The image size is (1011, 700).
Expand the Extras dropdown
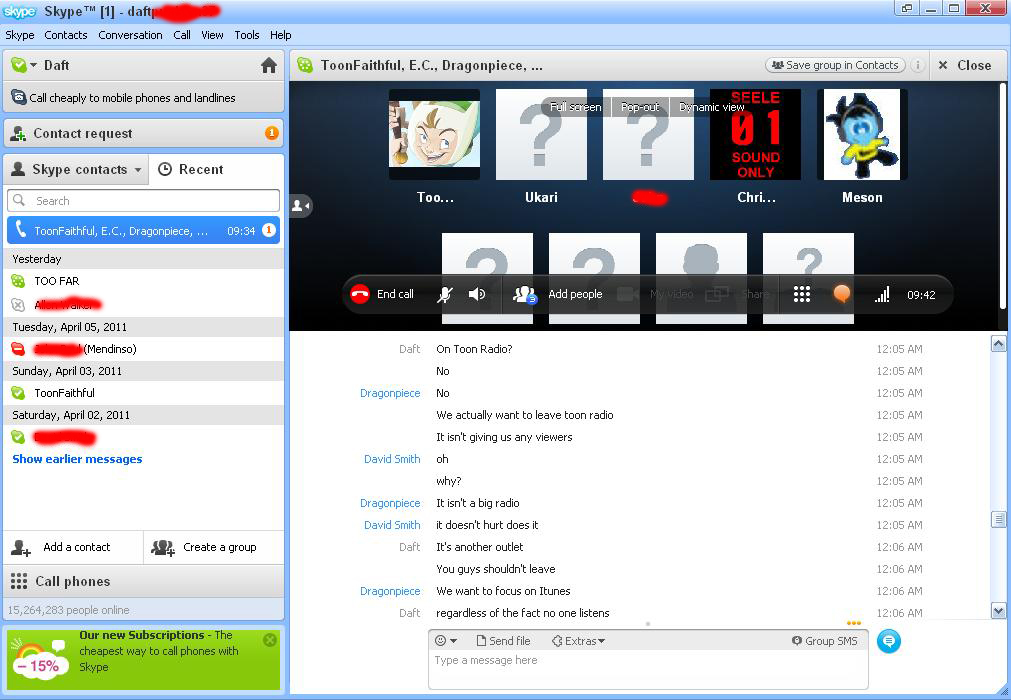[579, 641]
